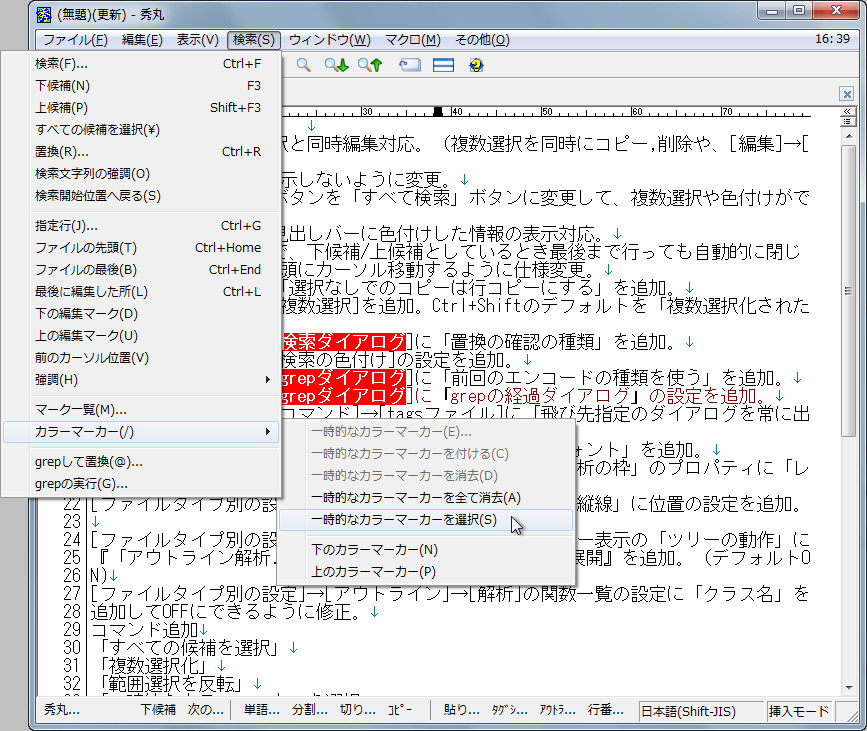Go to 上のカラーマーカー(P)

(426, 572)
